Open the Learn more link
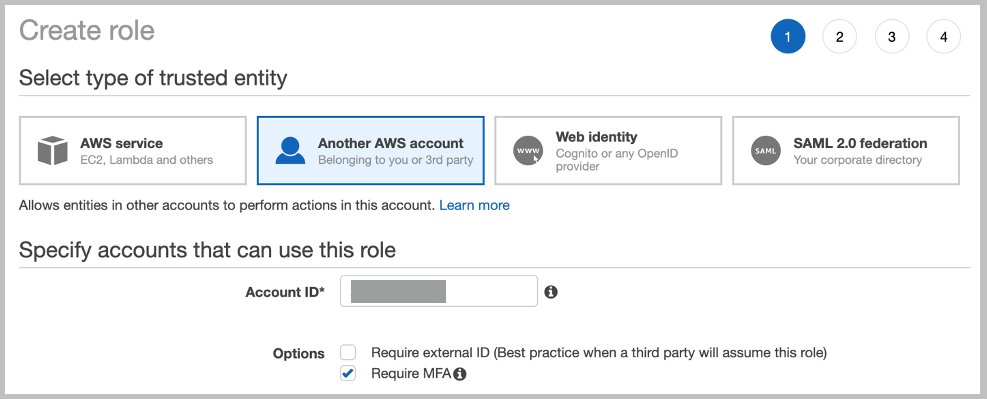The height and width of the screenshot is (399, 987). point(475,205)
